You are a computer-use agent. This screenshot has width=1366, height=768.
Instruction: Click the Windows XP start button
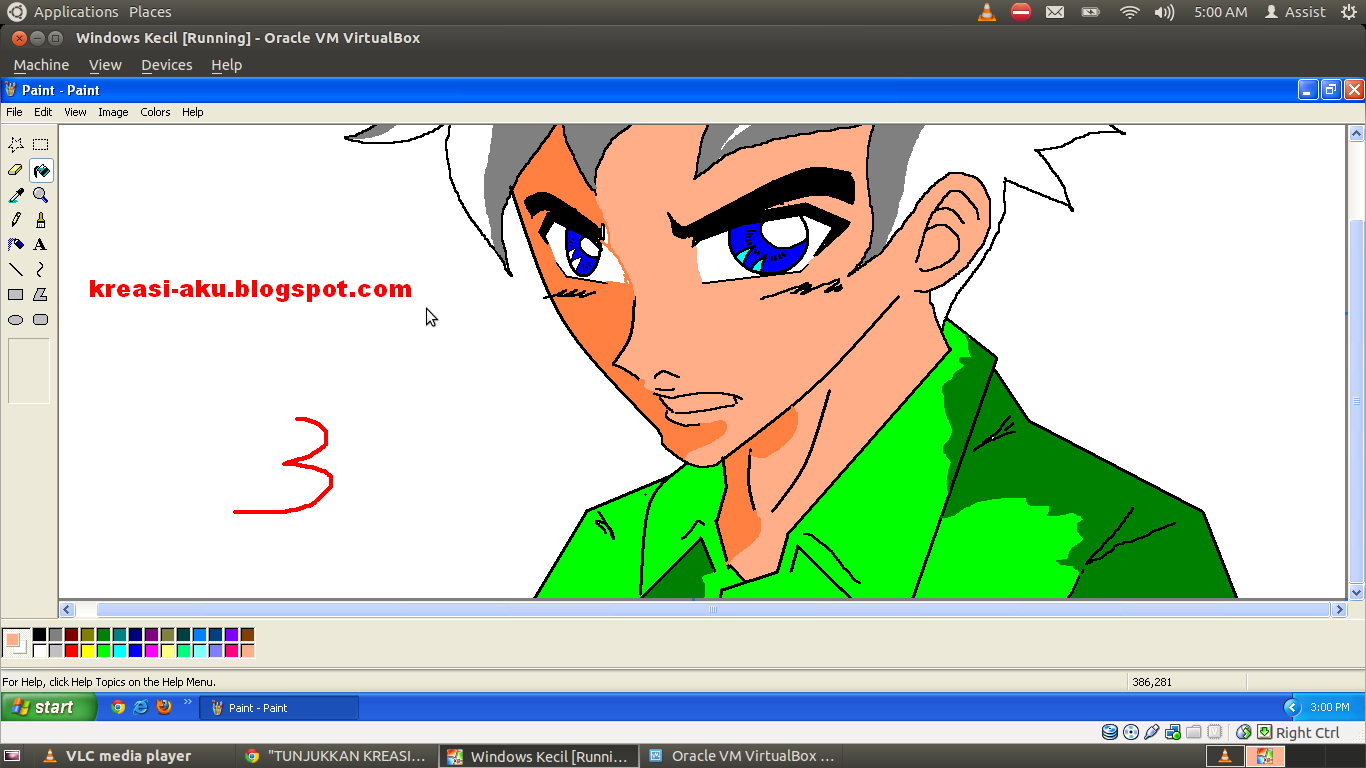point(49,707)
